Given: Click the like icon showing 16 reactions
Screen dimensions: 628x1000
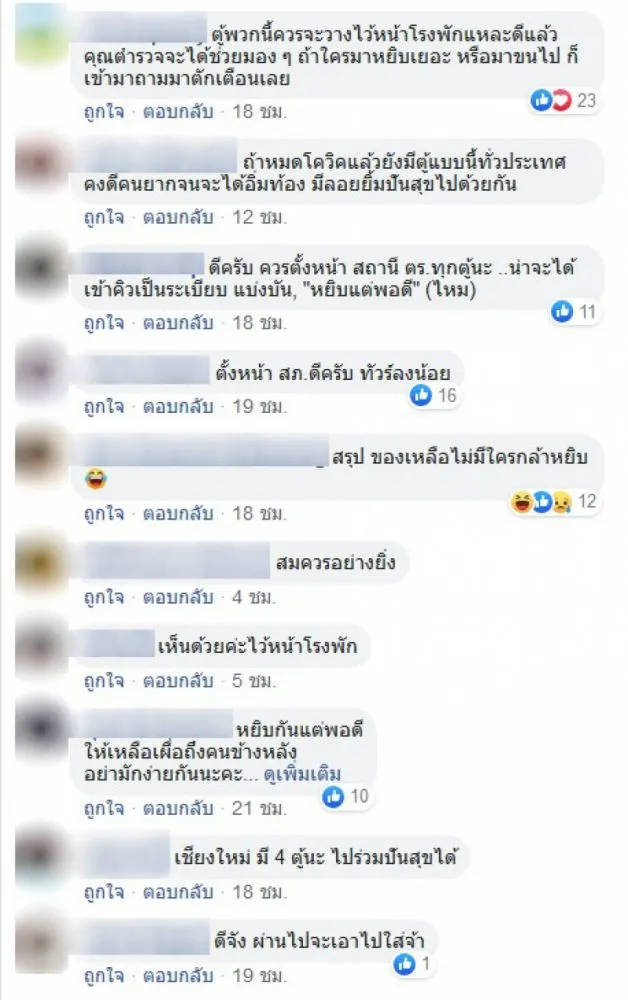Looking at the screenshot, I should (x=421, y=395).
